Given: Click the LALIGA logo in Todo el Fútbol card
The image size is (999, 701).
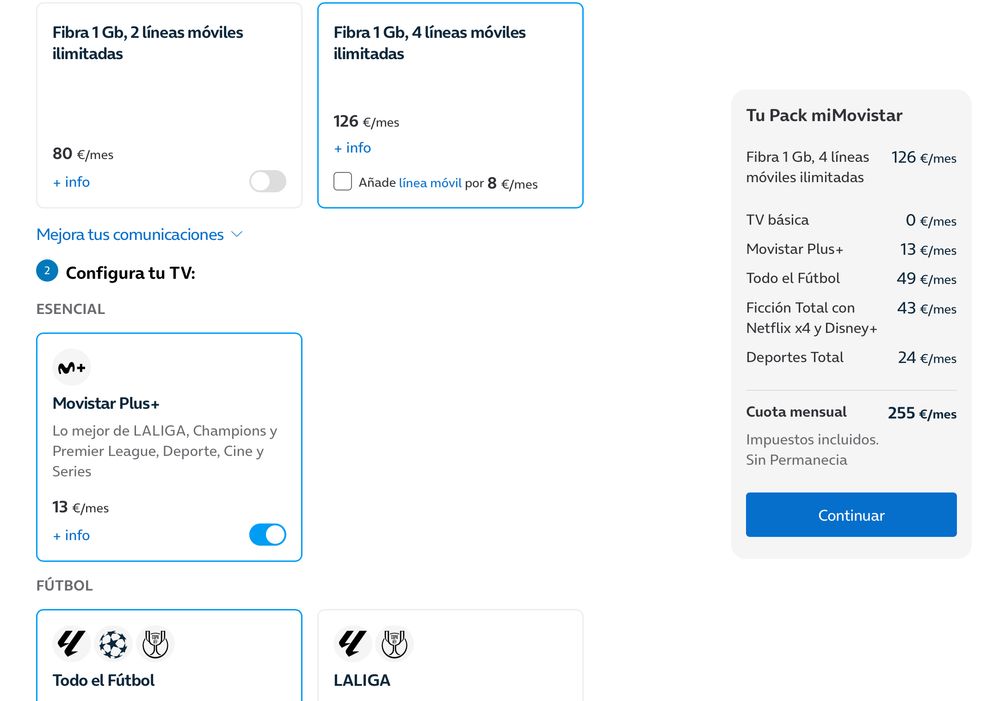Looking at the screenshot, I should point(71,643).
